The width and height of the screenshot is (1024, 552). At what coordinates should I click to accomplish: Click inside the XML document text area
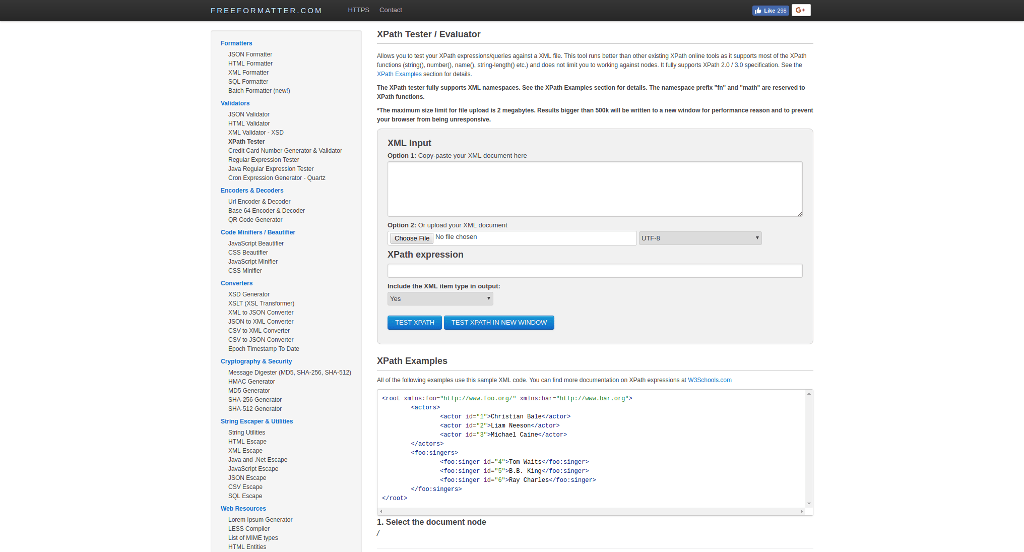click(594, 189)
